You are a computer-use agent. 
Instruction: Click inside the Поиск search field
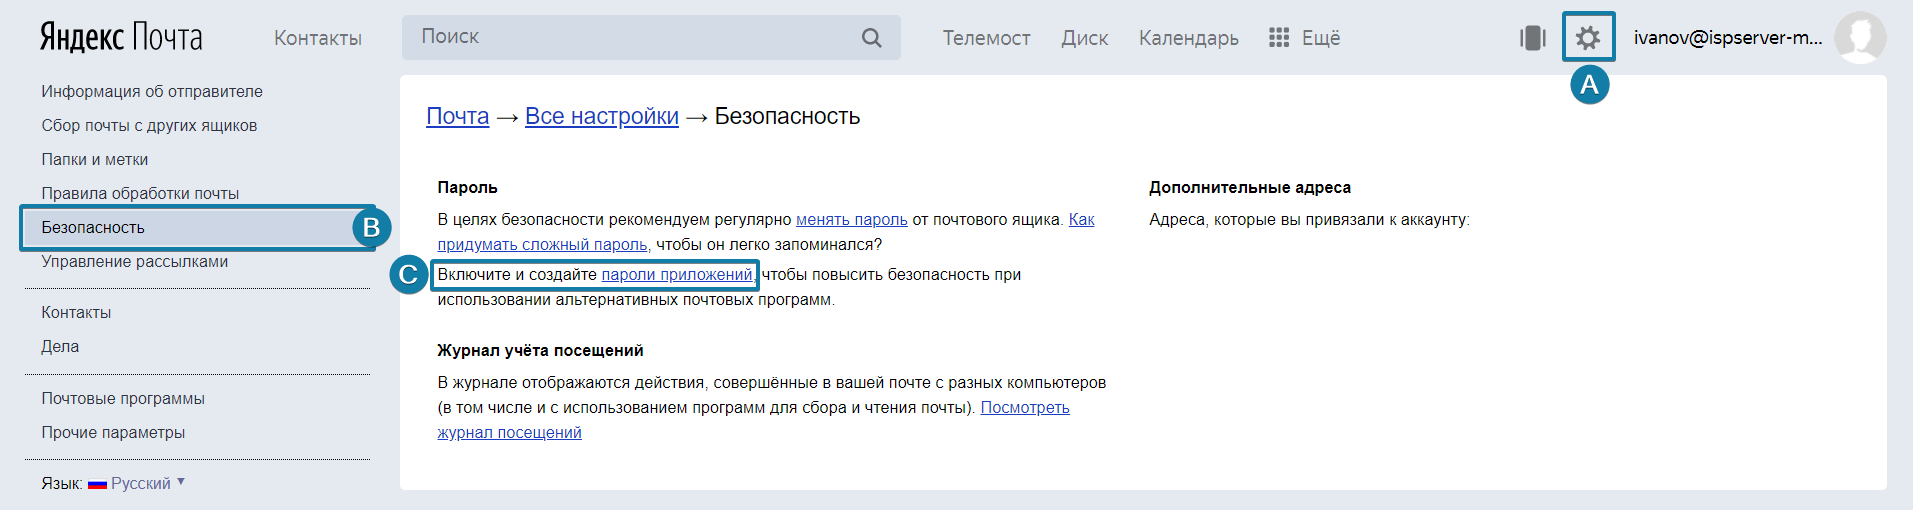(630, 37)
